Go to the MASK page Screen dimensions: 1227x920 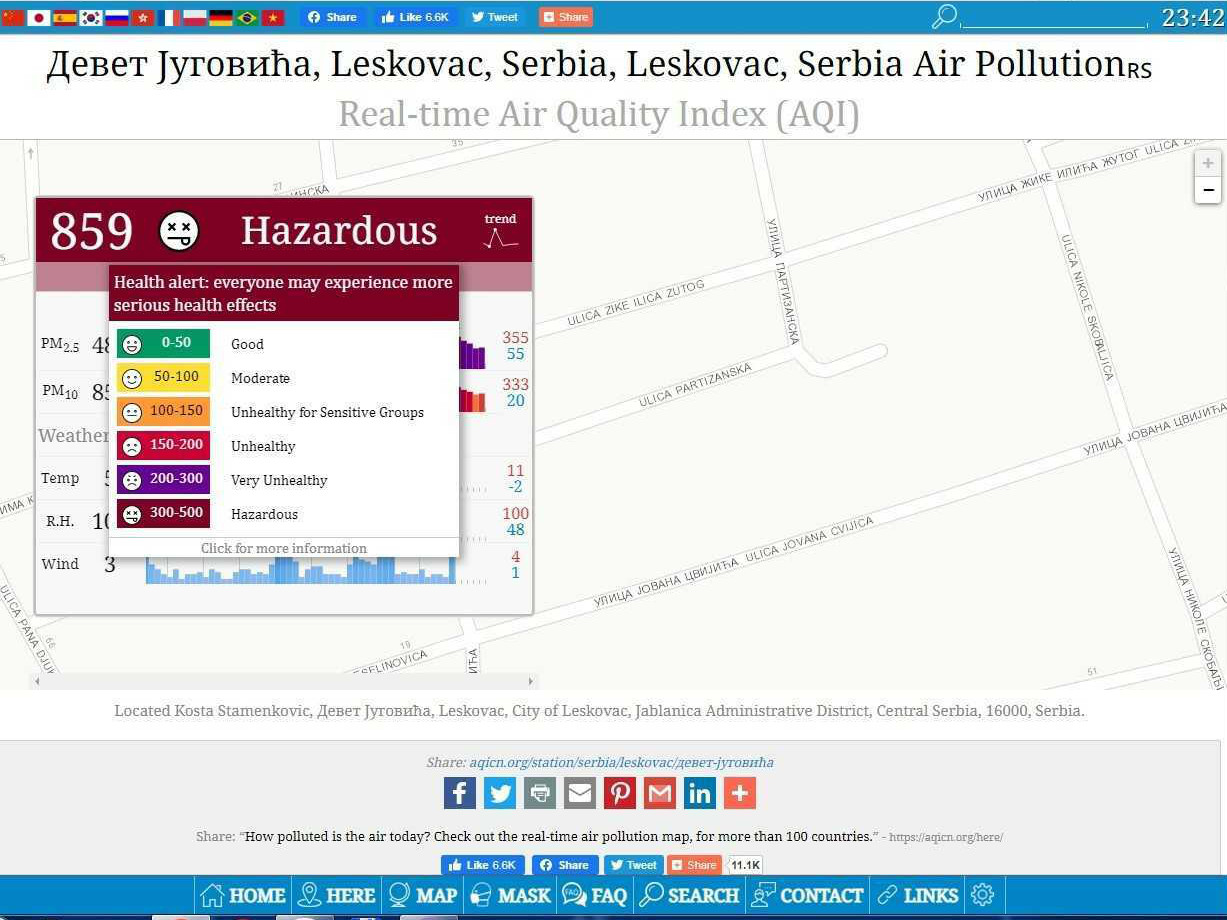click(x=511, y=895)
